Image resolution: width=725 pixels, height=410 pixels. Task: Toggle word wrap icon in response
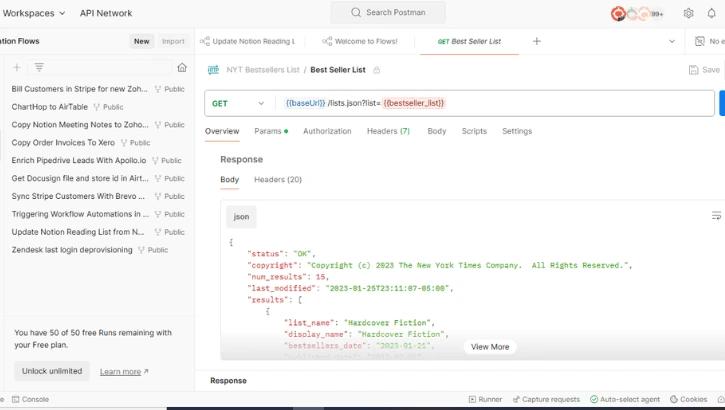pyautogui.click(x=716, y=215)
